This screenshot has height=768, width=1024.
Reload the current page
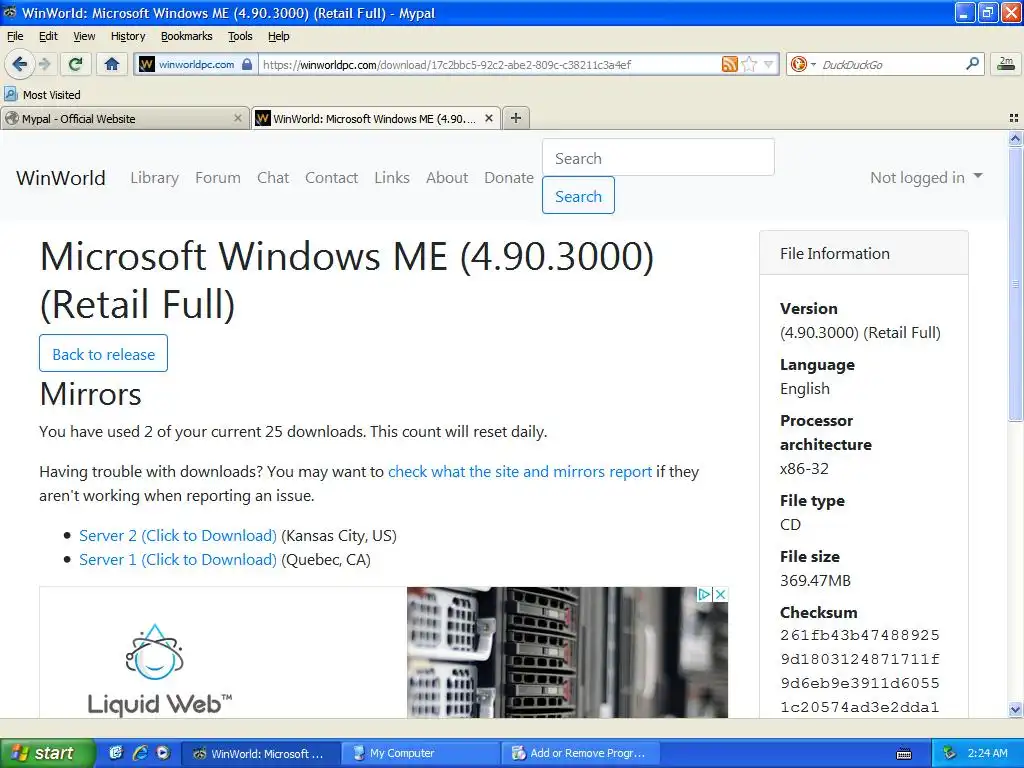(76, 64)
